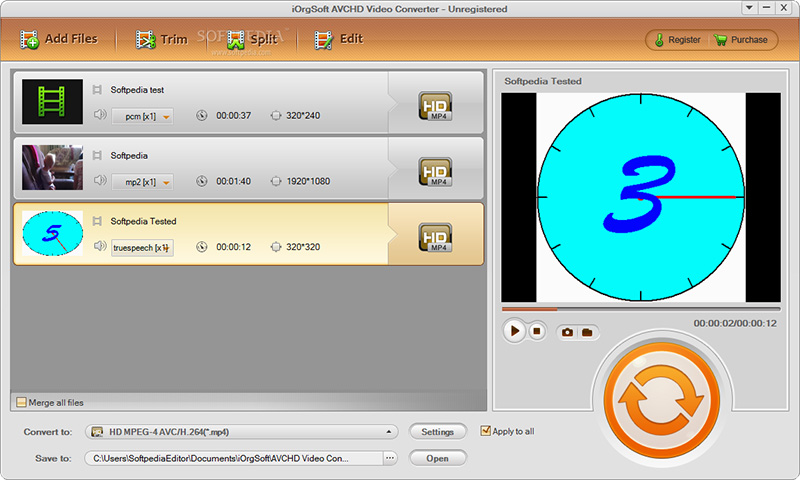Open the mp2 [x1] audio track dropdown
The height and width of the screenshot is (480, 800).
142,182
